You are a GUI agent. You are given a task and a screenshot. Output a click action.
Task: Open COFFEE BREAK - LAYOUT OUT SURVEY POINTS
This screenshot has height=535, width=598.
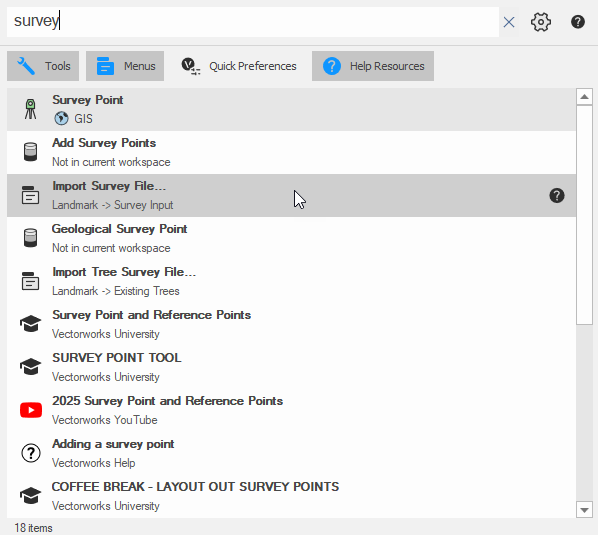pos(291,496)
